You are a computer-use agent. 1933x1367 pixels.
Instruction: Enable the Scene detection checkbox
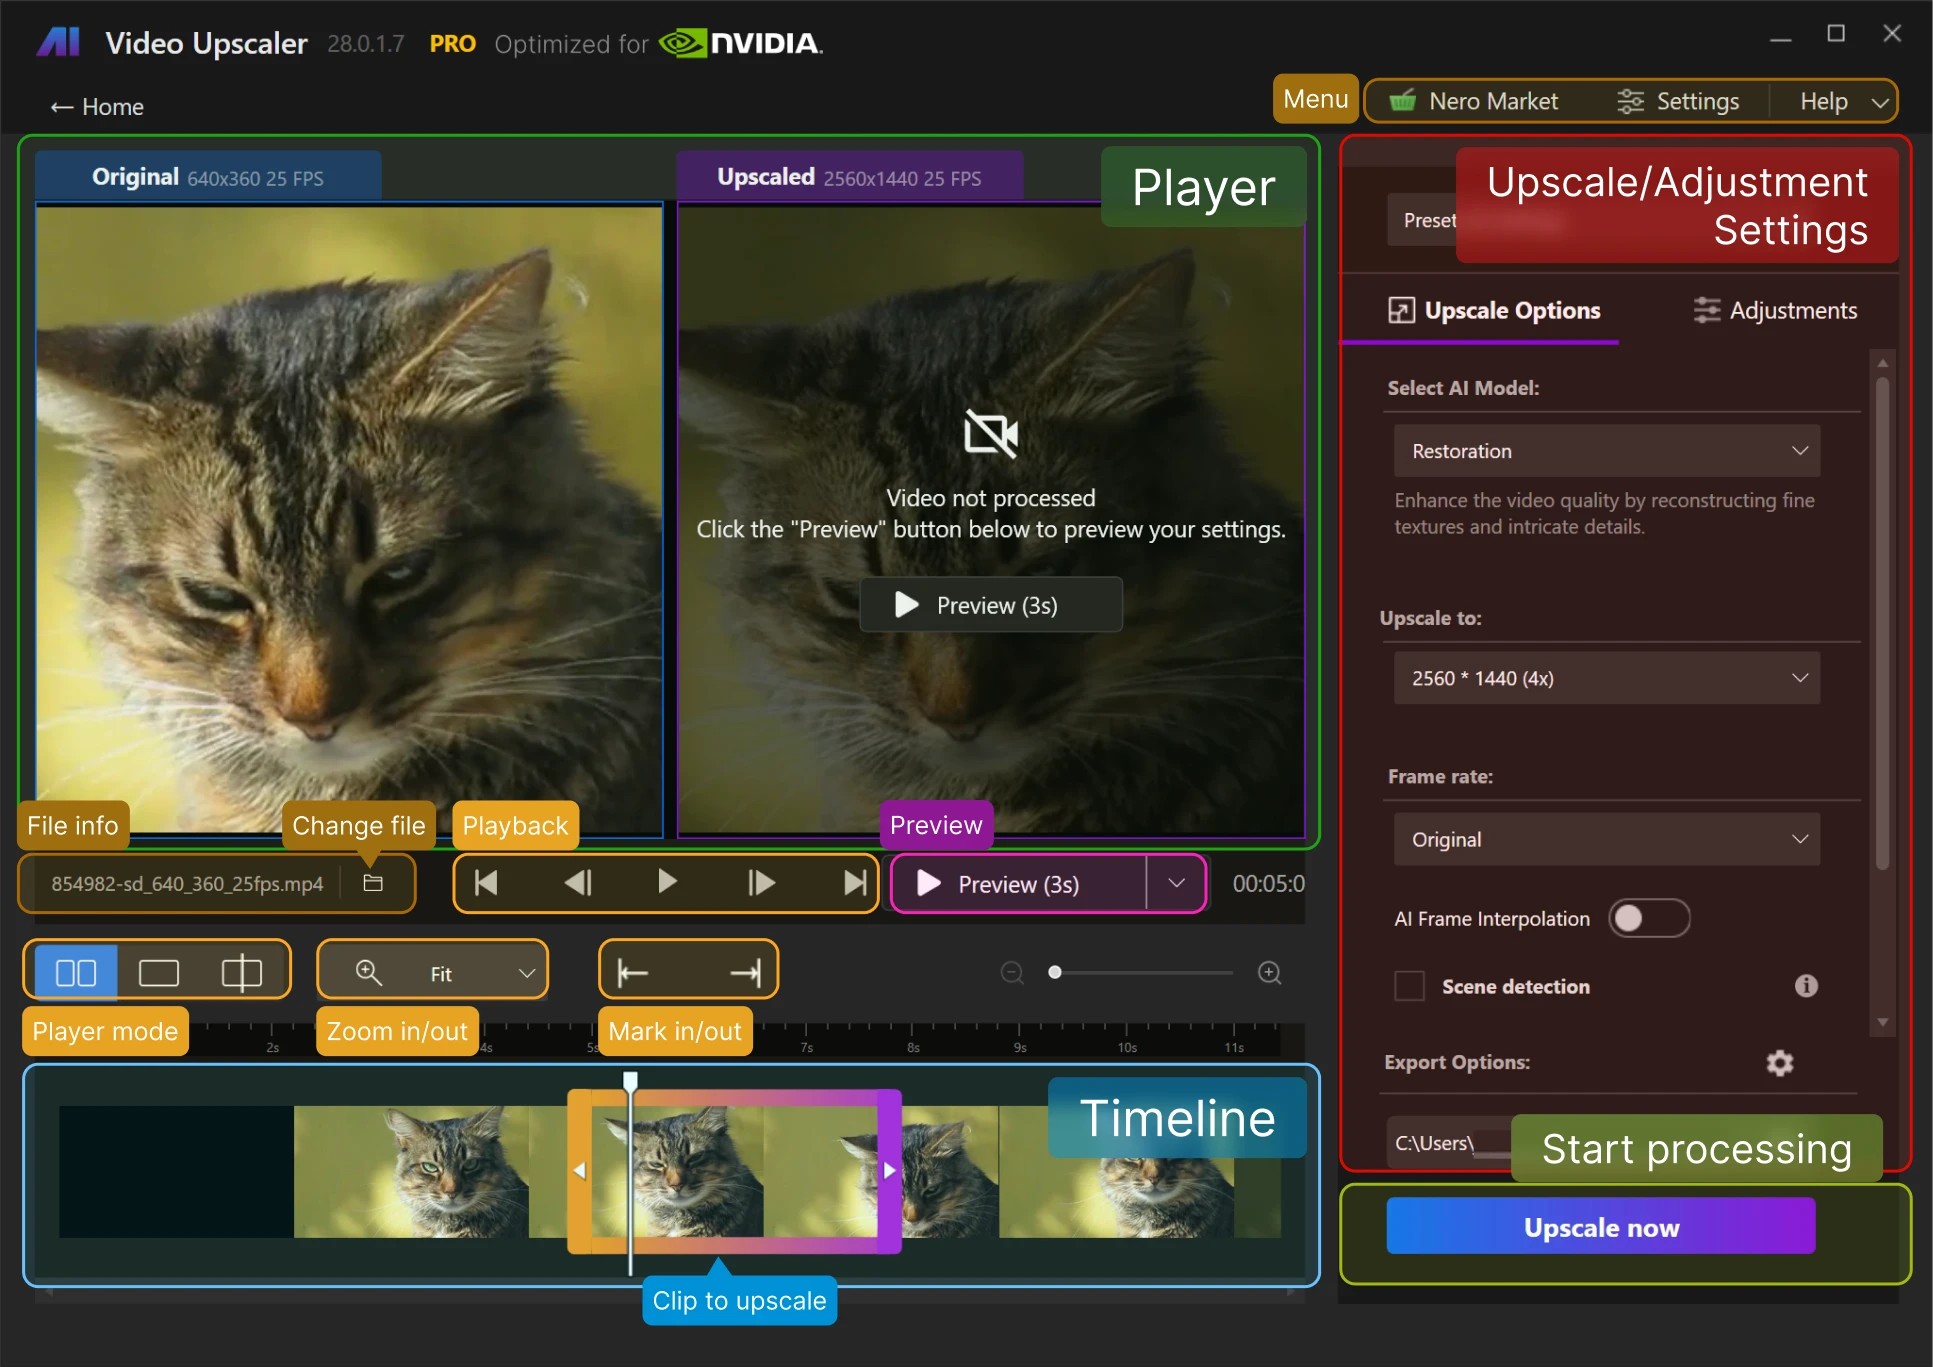click(1410, 986)
